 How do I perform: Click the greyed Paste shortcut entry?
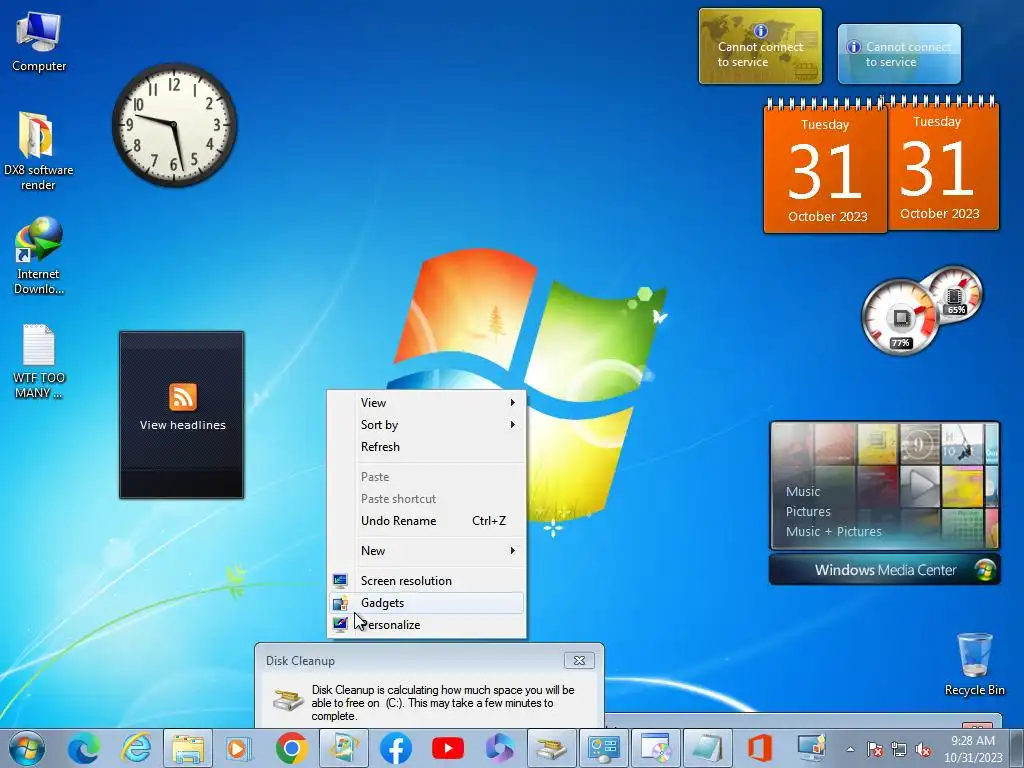click(x=426, y=499)
